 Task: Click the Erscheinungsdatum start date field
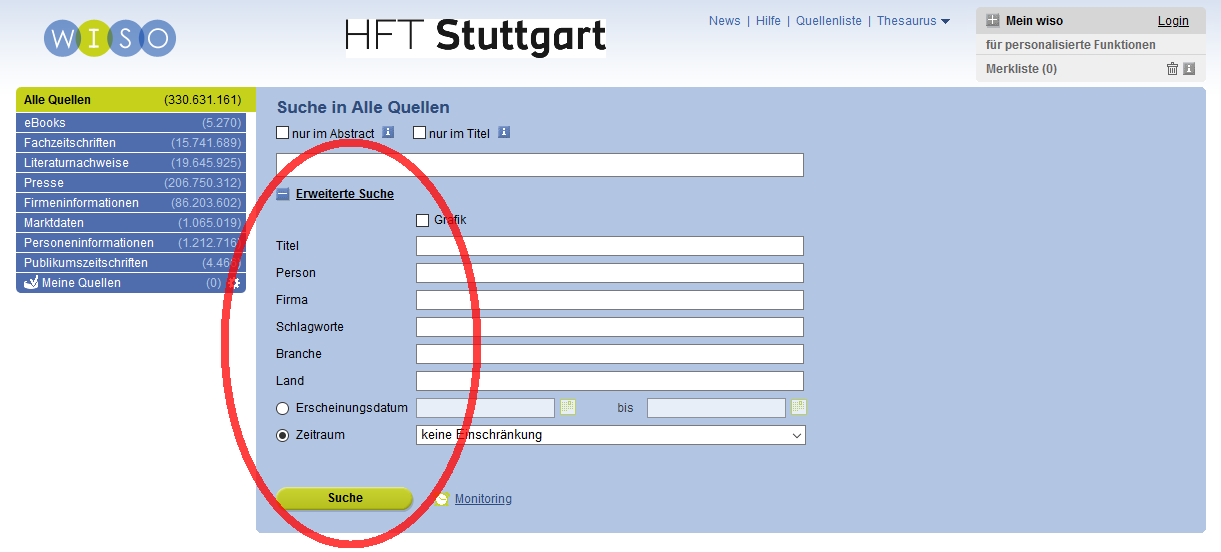coord(485,408)
